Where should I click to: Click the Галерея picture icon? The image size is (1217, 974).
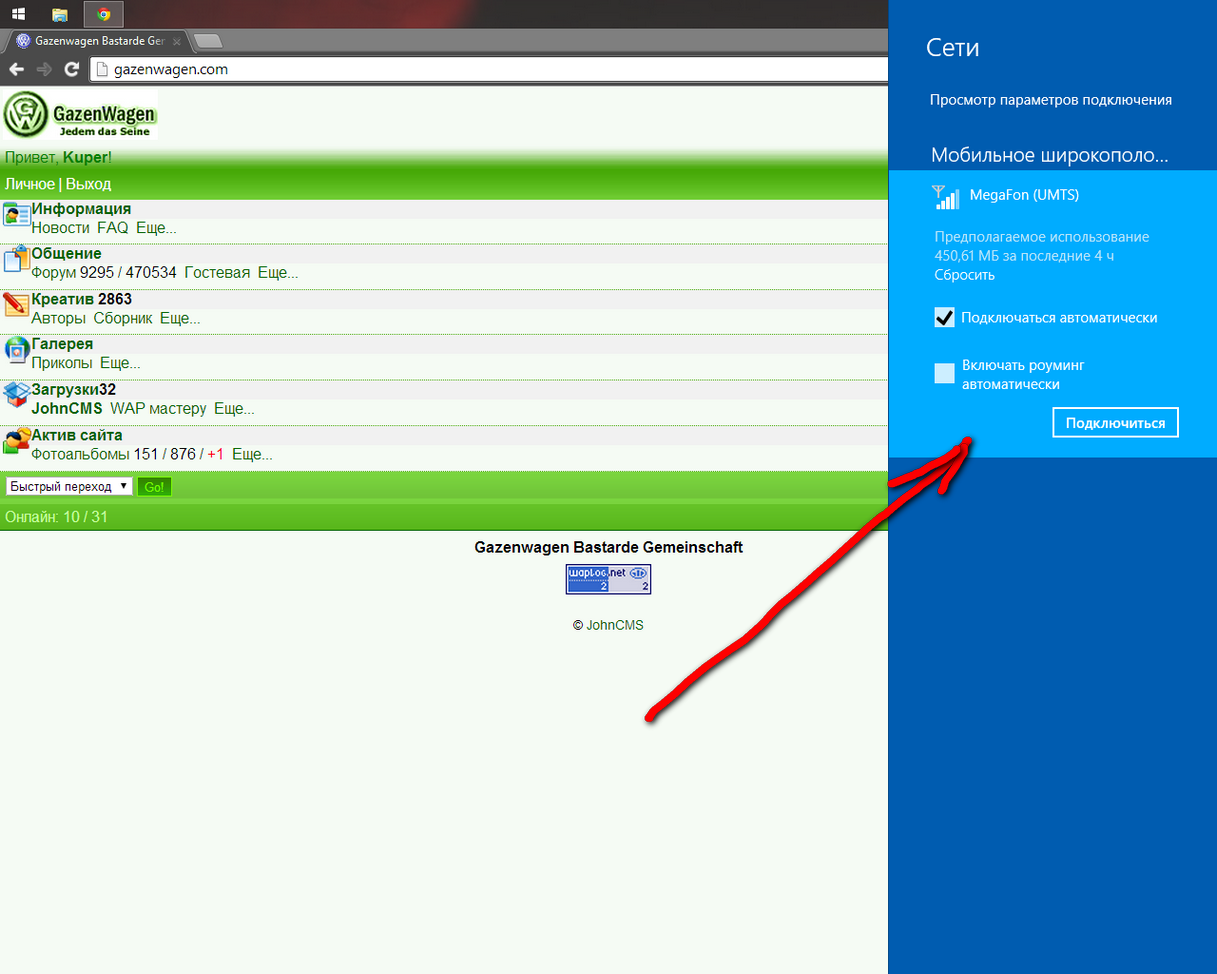[16, 350]
